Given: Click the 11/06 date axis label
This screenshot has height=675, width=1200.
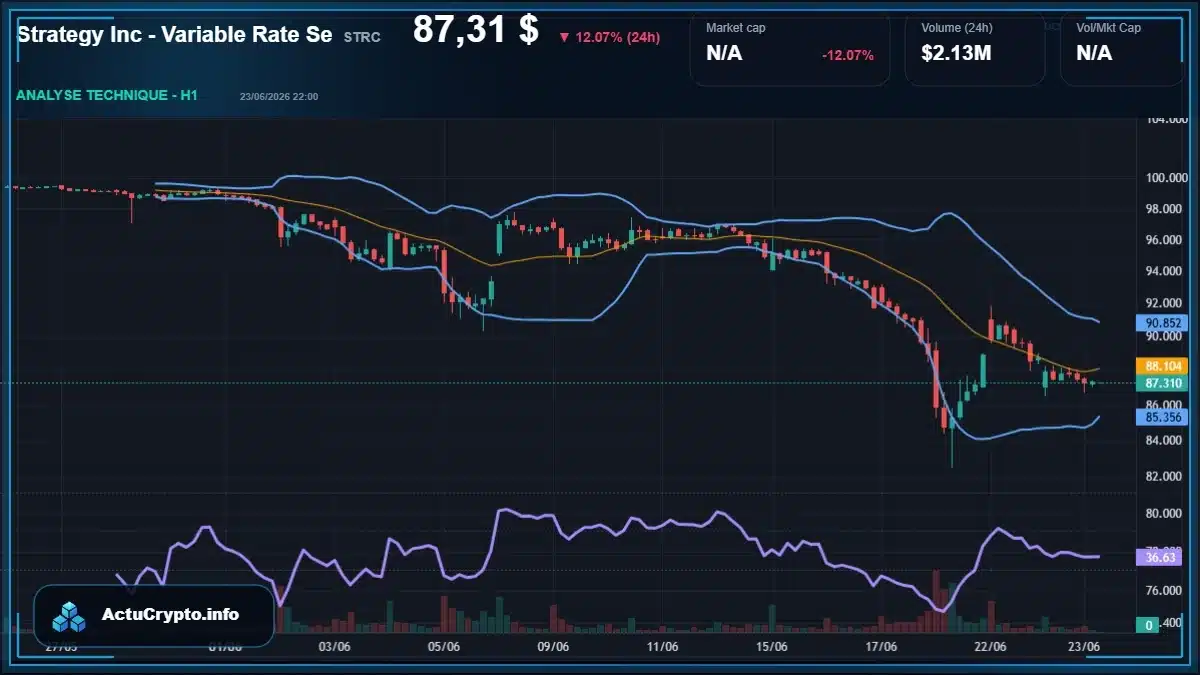Looking at the screenshot, I should pyautogui.click(x=662, y=647).
